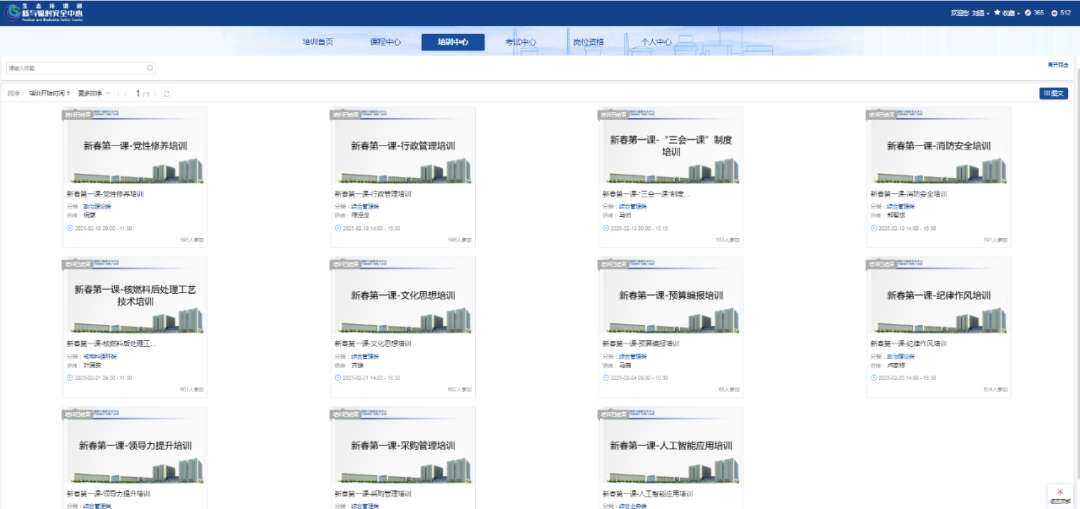This screenshot has width=1080, height=509.
Task: Click the clock icon on the 消防安全培训 card
Action: pos(873,228)
